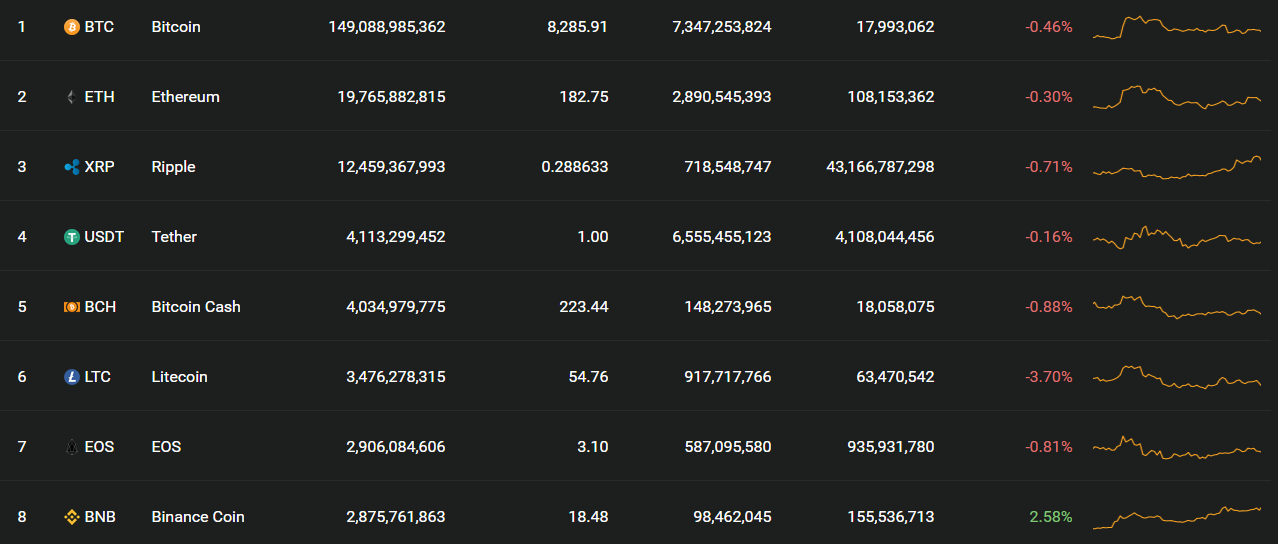
Task: Open the Ripple name link
Action: tap(173, 167)
